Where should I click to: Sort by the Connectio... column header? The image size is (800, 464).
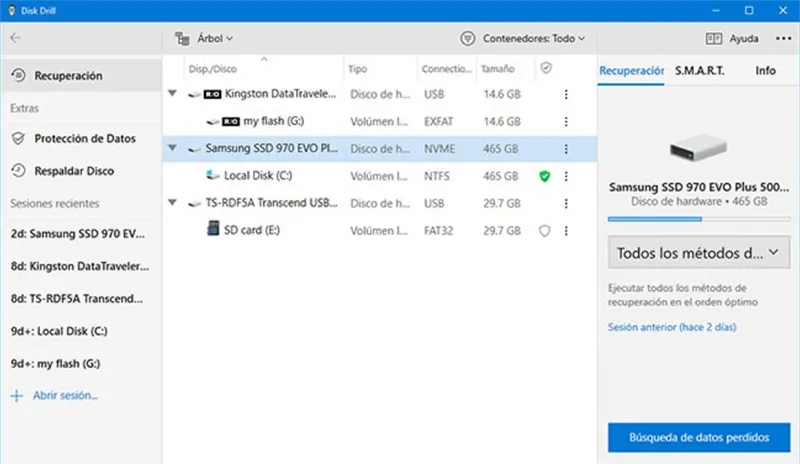(x=446, y=69)
